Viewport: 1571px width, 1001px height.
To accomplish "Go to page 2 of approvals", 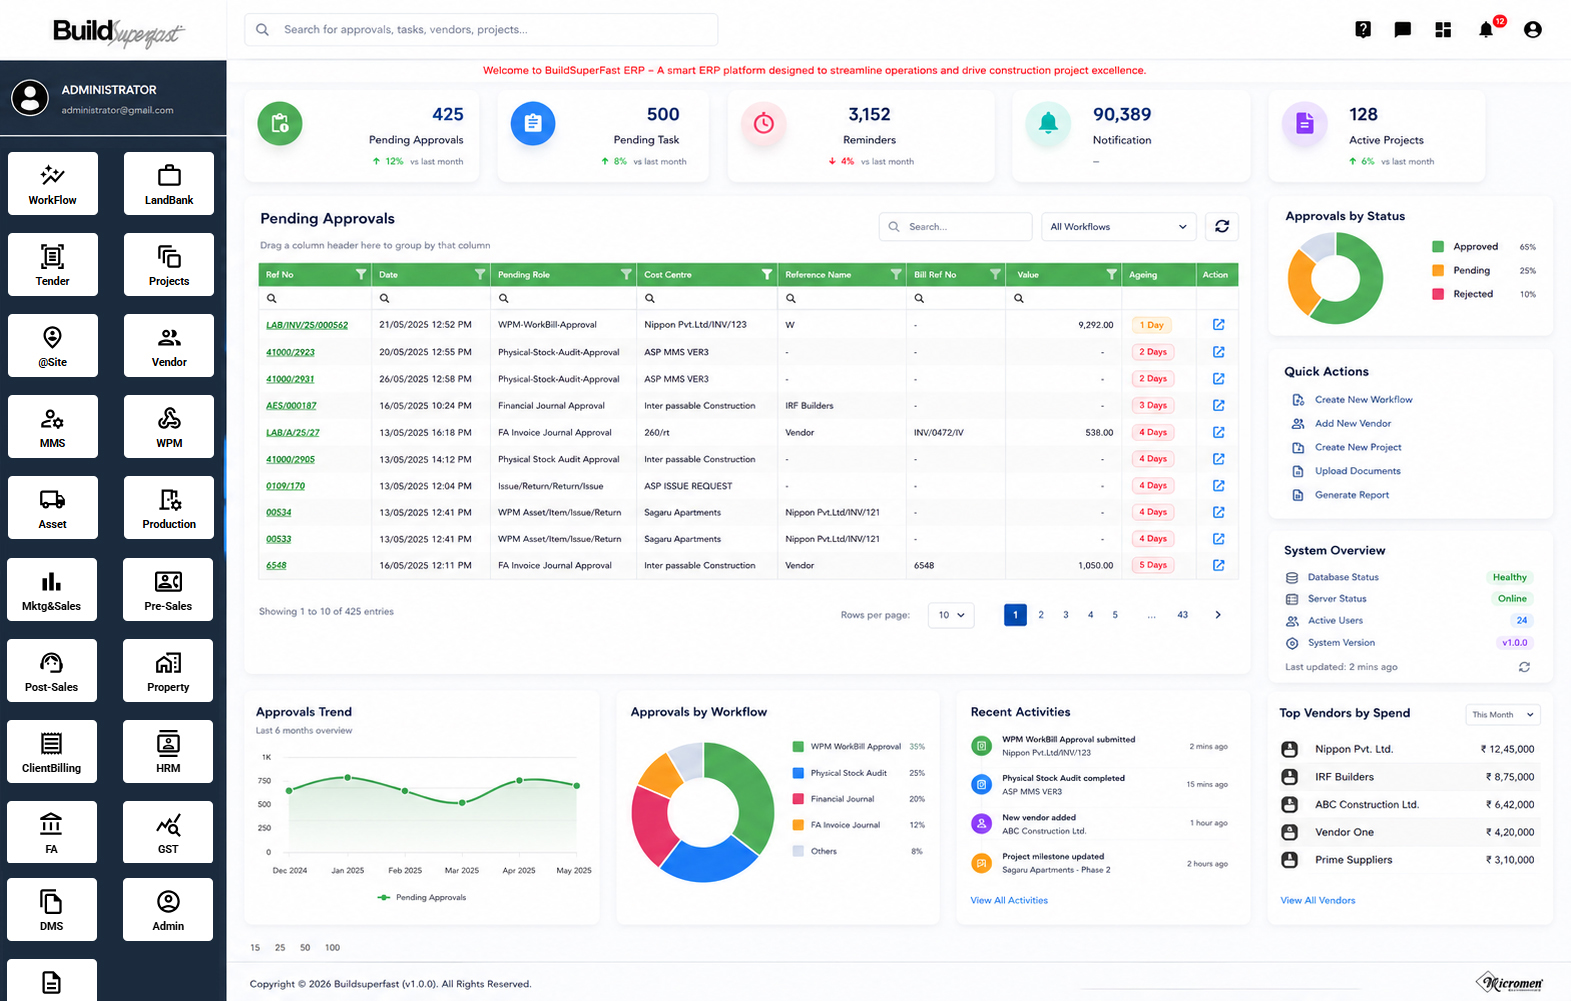I will (1041, 615).
